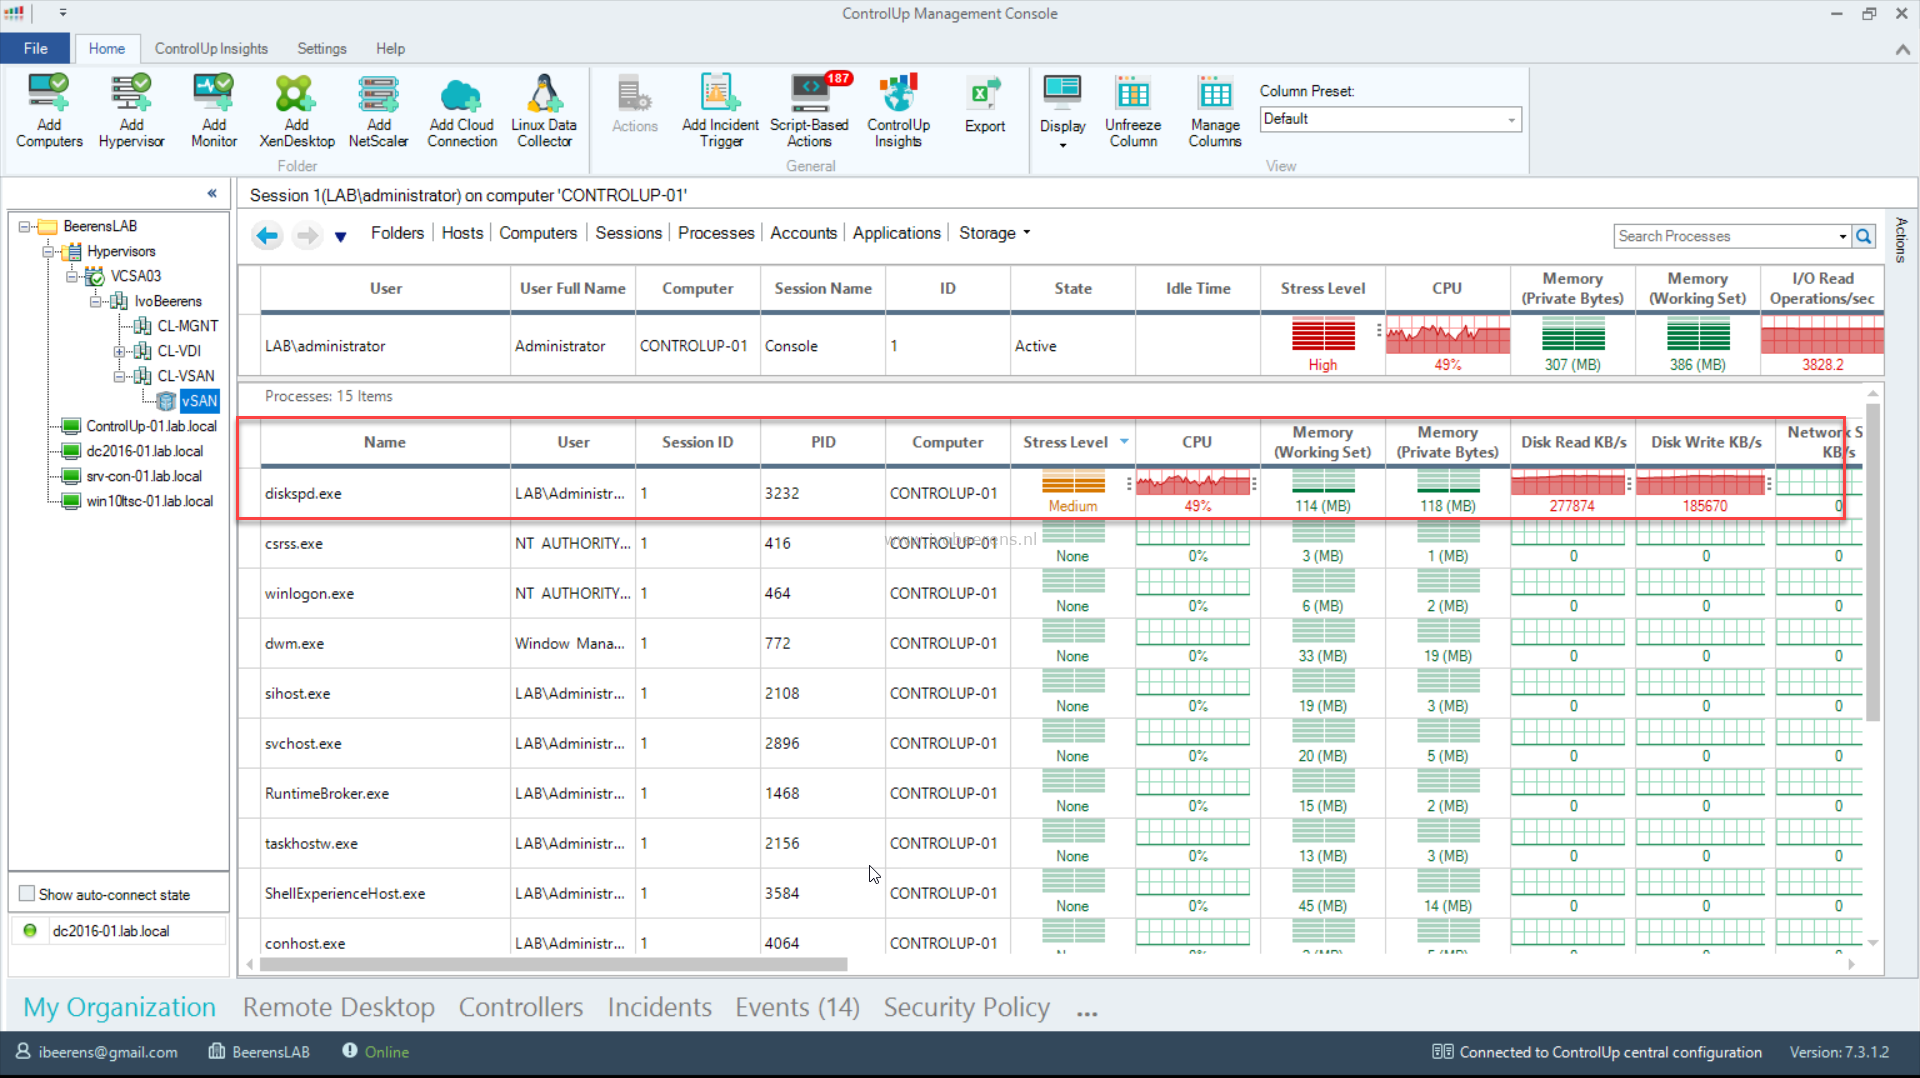Open the File menu

pyautogui.click(x=35, y=48)
